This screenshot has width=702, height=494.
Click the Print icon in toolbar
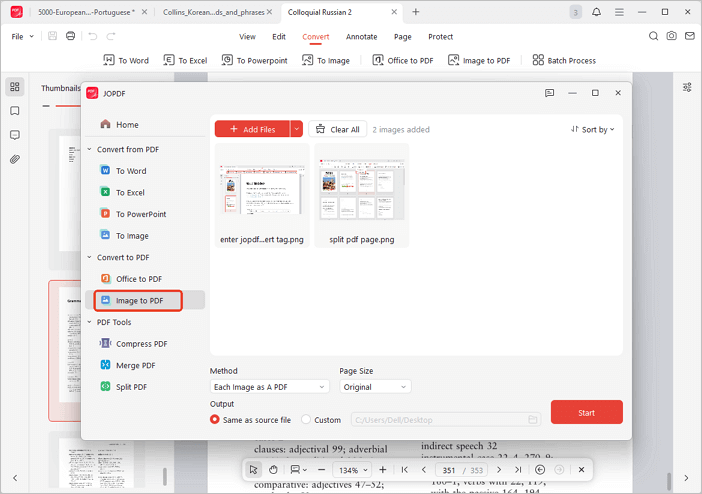70,36
